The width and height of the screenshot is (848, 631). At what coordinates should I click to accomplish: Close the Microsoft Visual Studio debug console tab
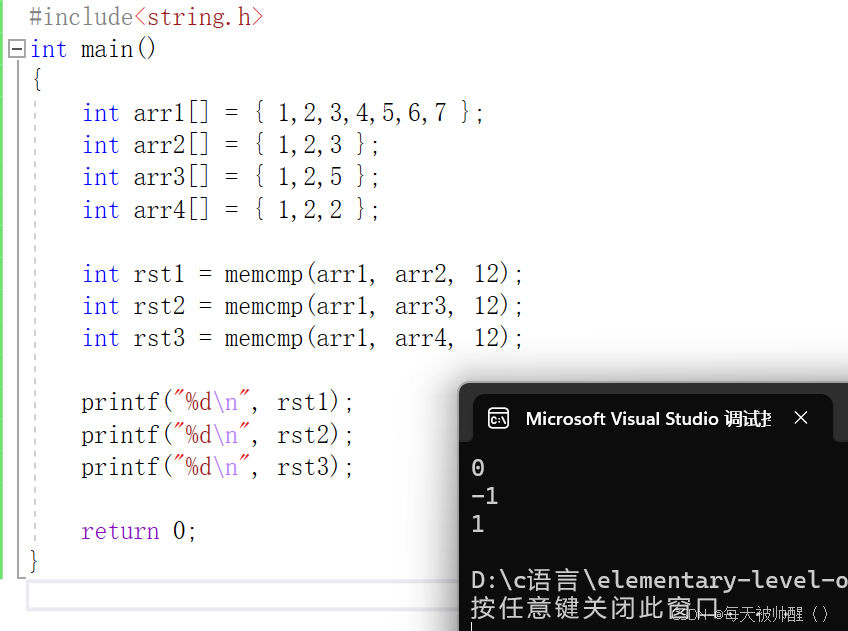801,417
